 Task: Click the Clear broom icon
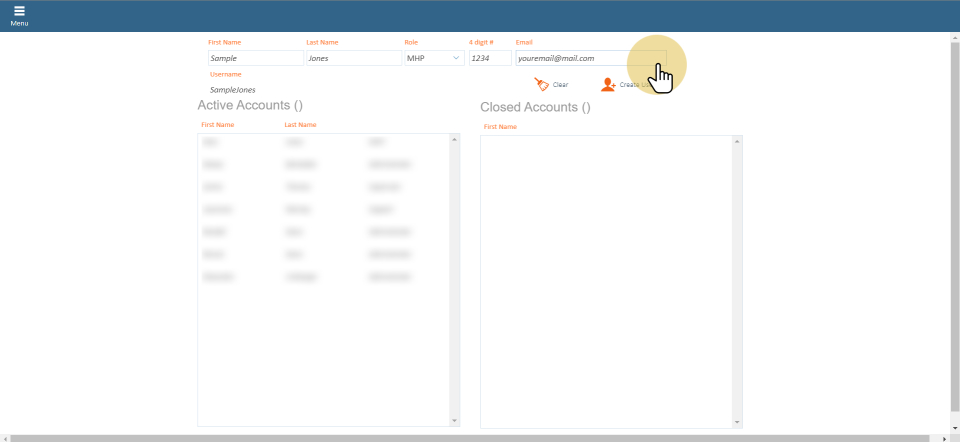click(x=541, y=85)
